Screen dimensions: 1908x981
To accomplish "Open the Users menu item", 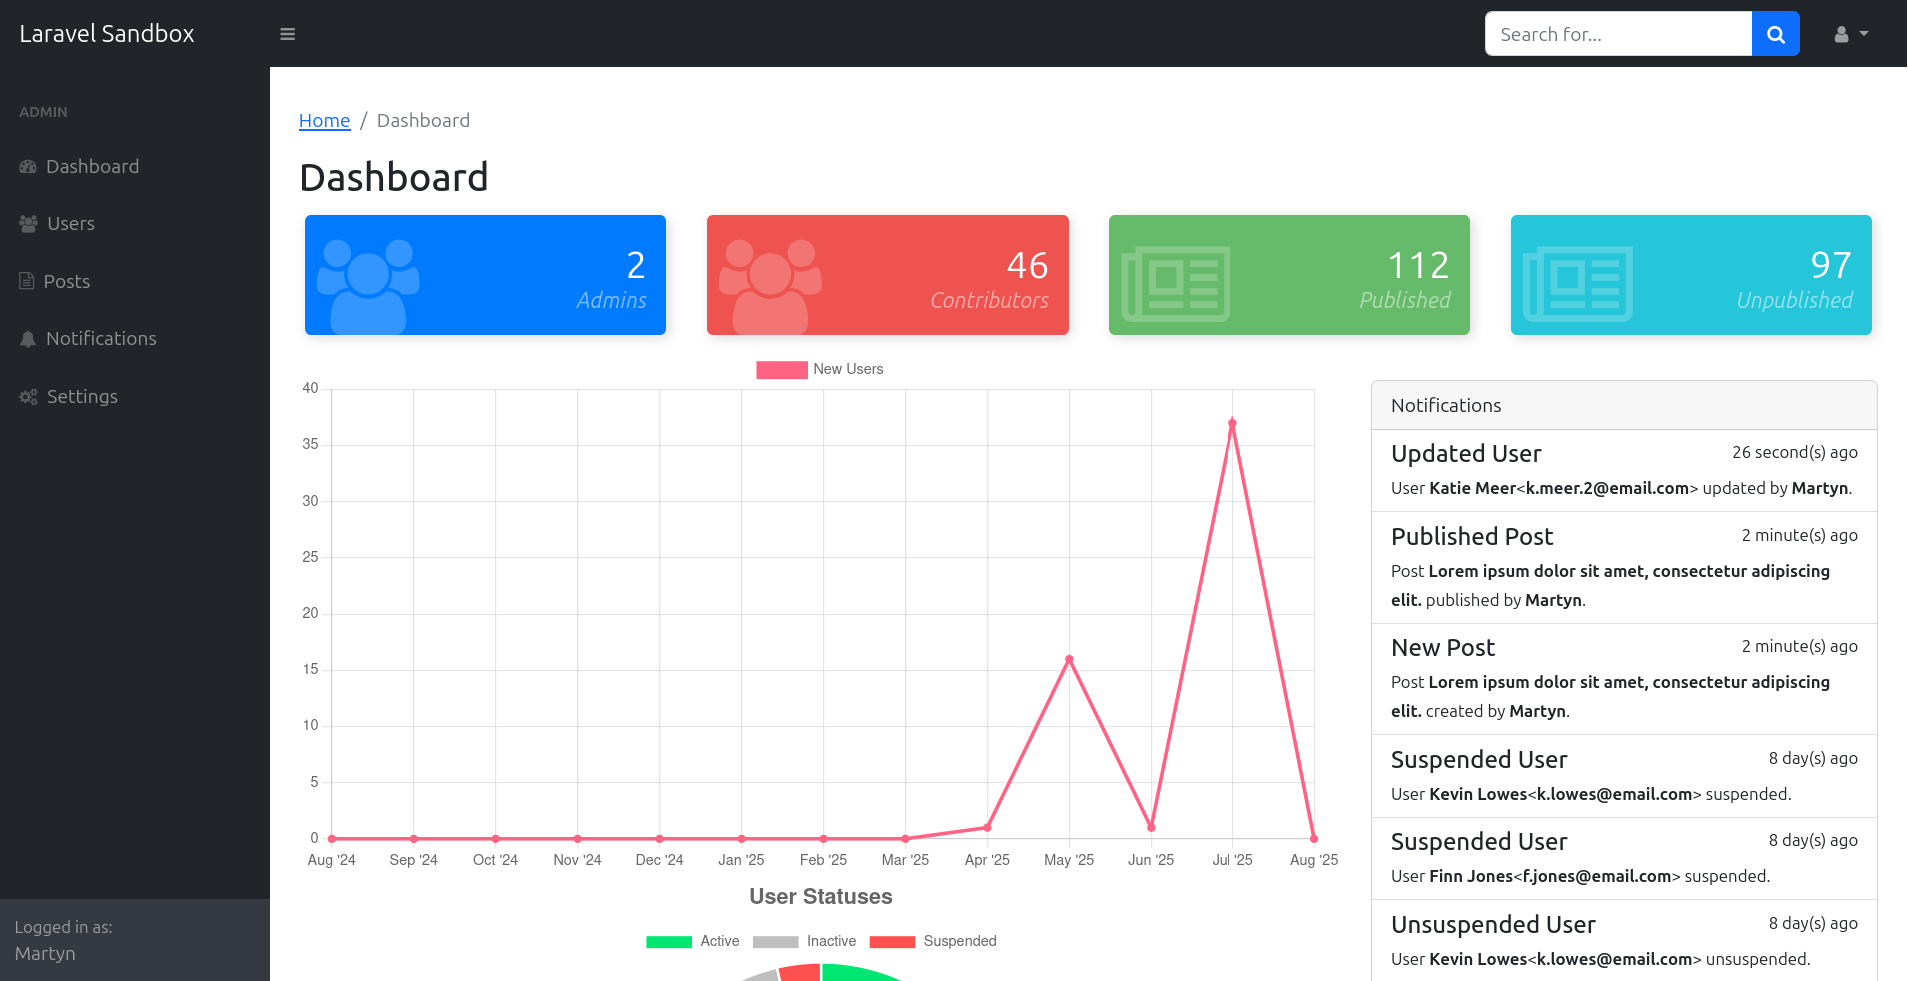I will tap(71, 224).
